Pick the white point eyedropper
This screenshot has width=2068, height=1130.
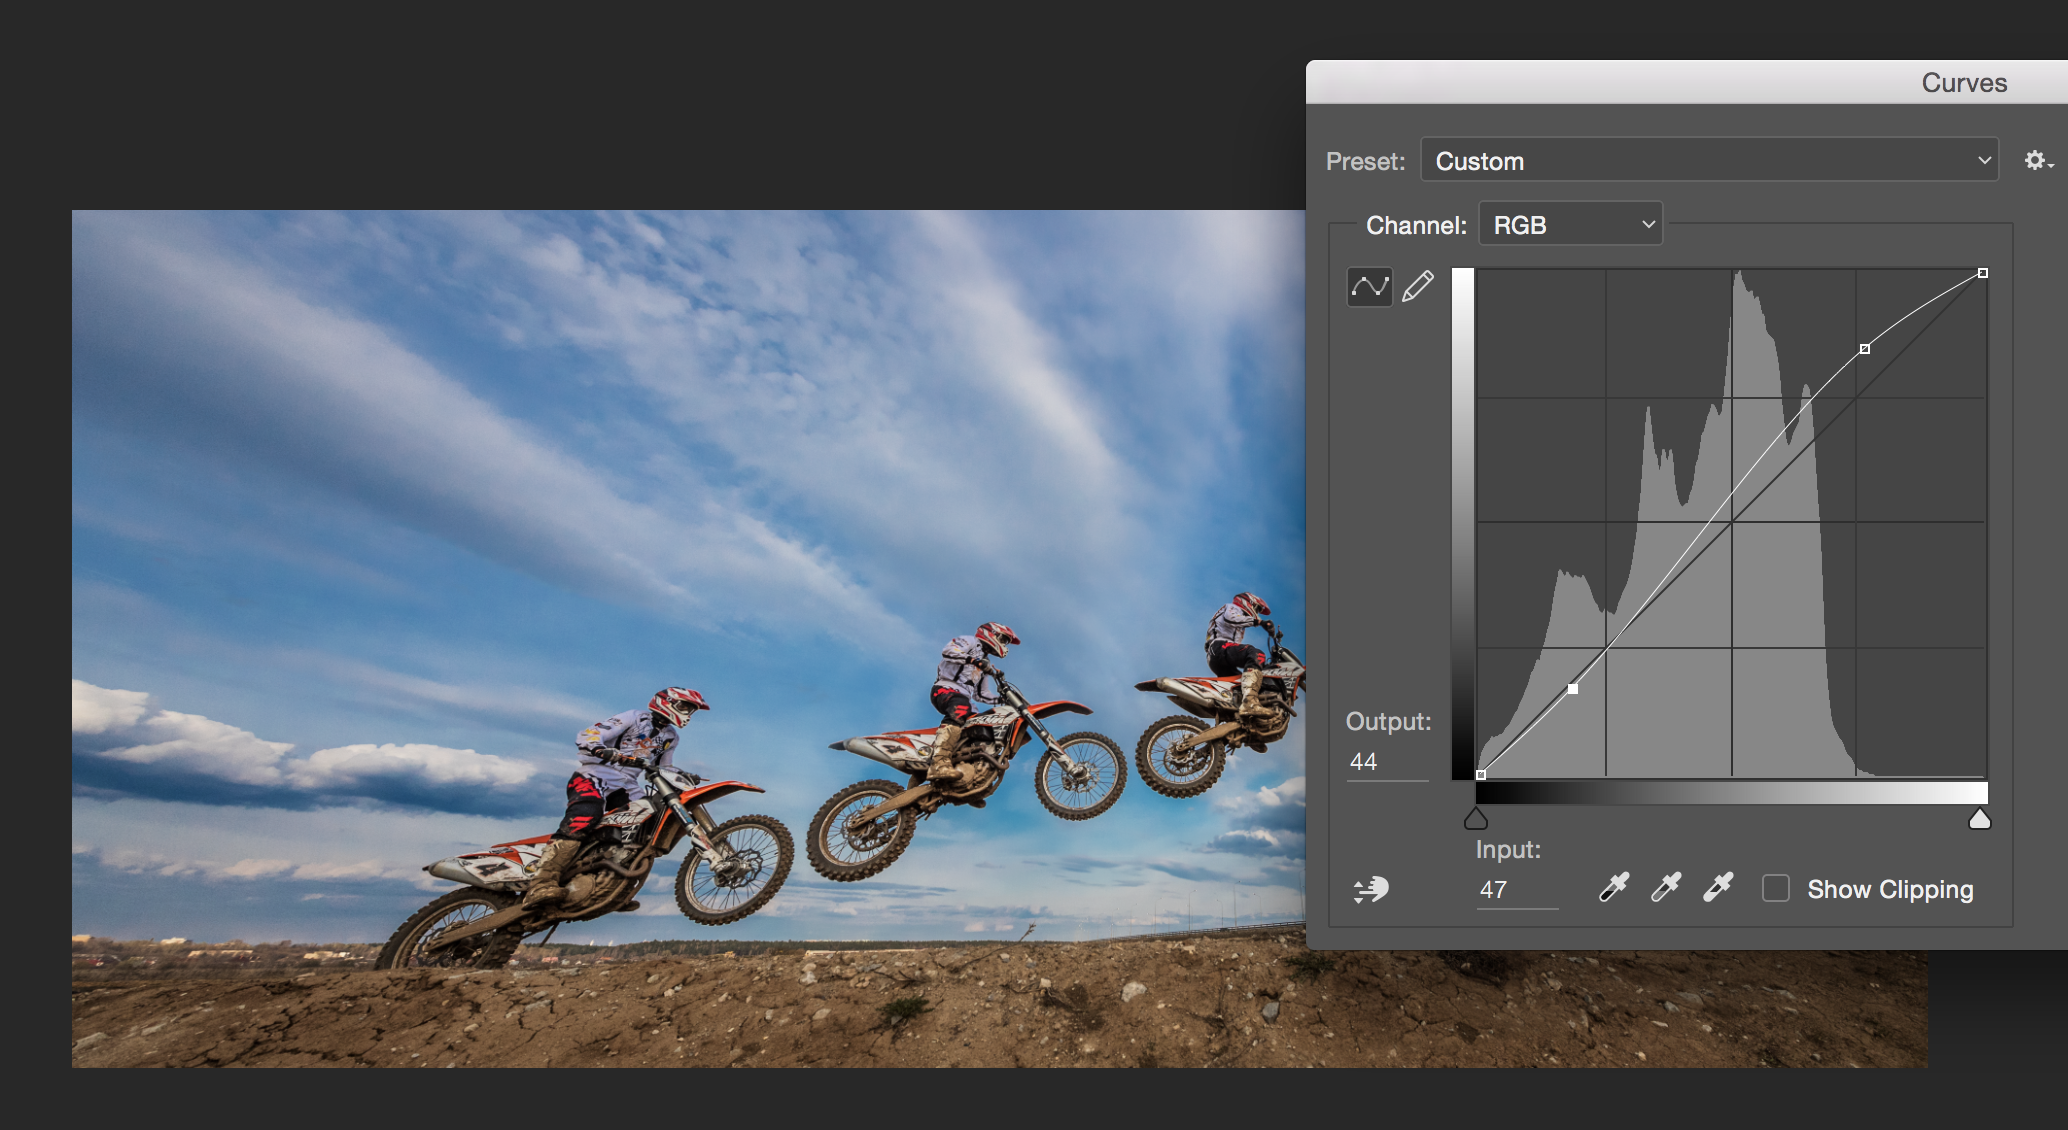click(1717, 888)
